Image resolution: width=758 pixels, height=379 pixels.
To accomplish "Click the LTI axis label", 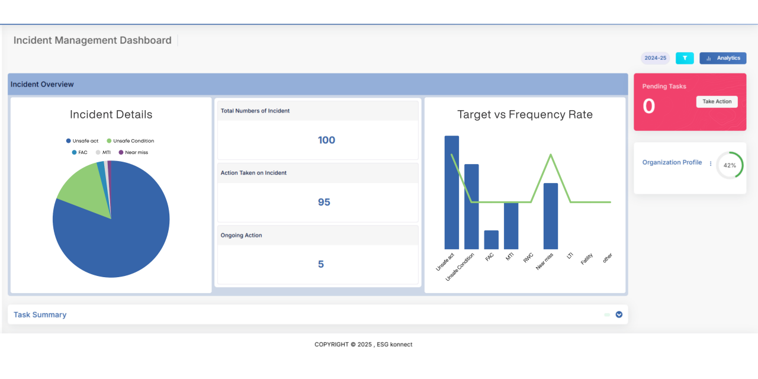I will [x=569, y=256].
